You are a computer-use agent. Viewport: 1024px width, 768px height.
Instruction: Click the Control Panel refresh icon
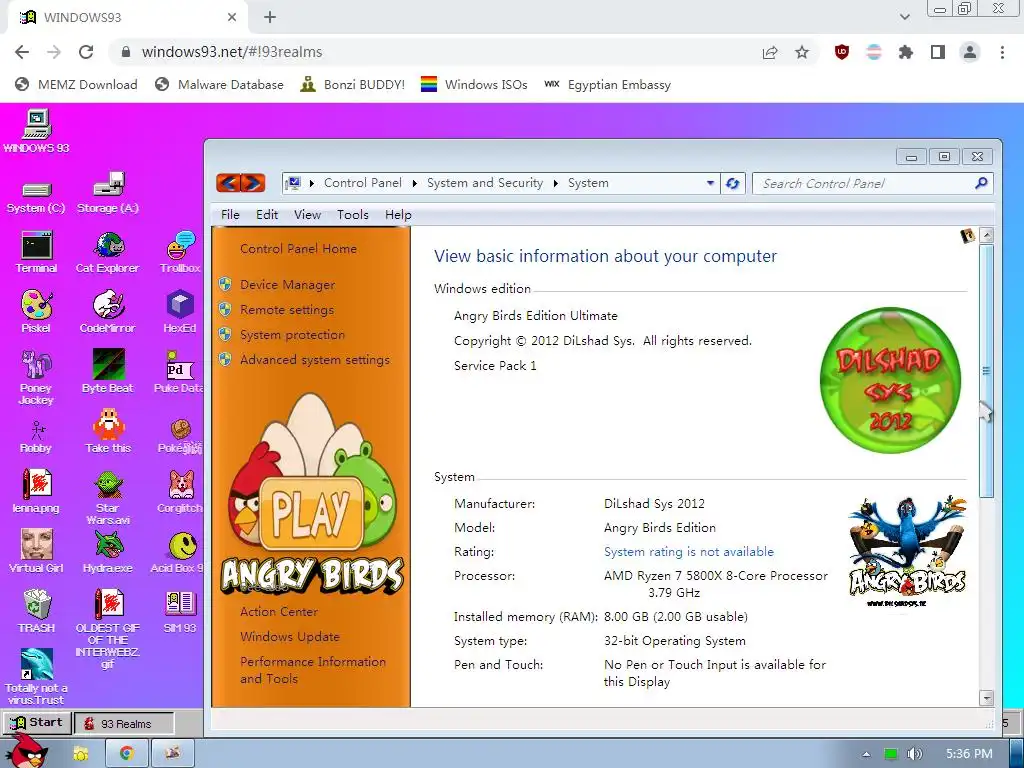click(x=733, y=184)
